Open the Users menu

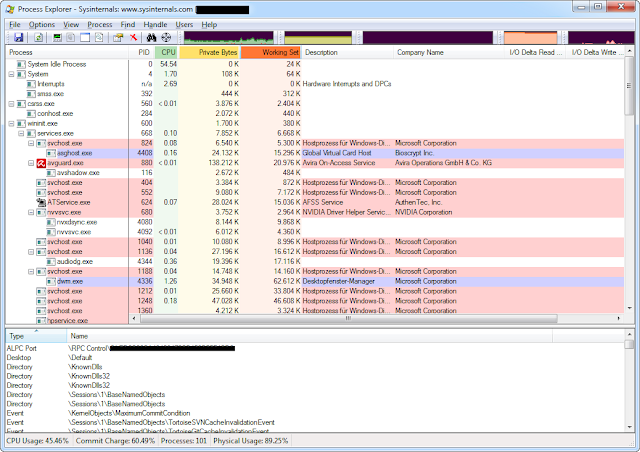tap(184, 24)
